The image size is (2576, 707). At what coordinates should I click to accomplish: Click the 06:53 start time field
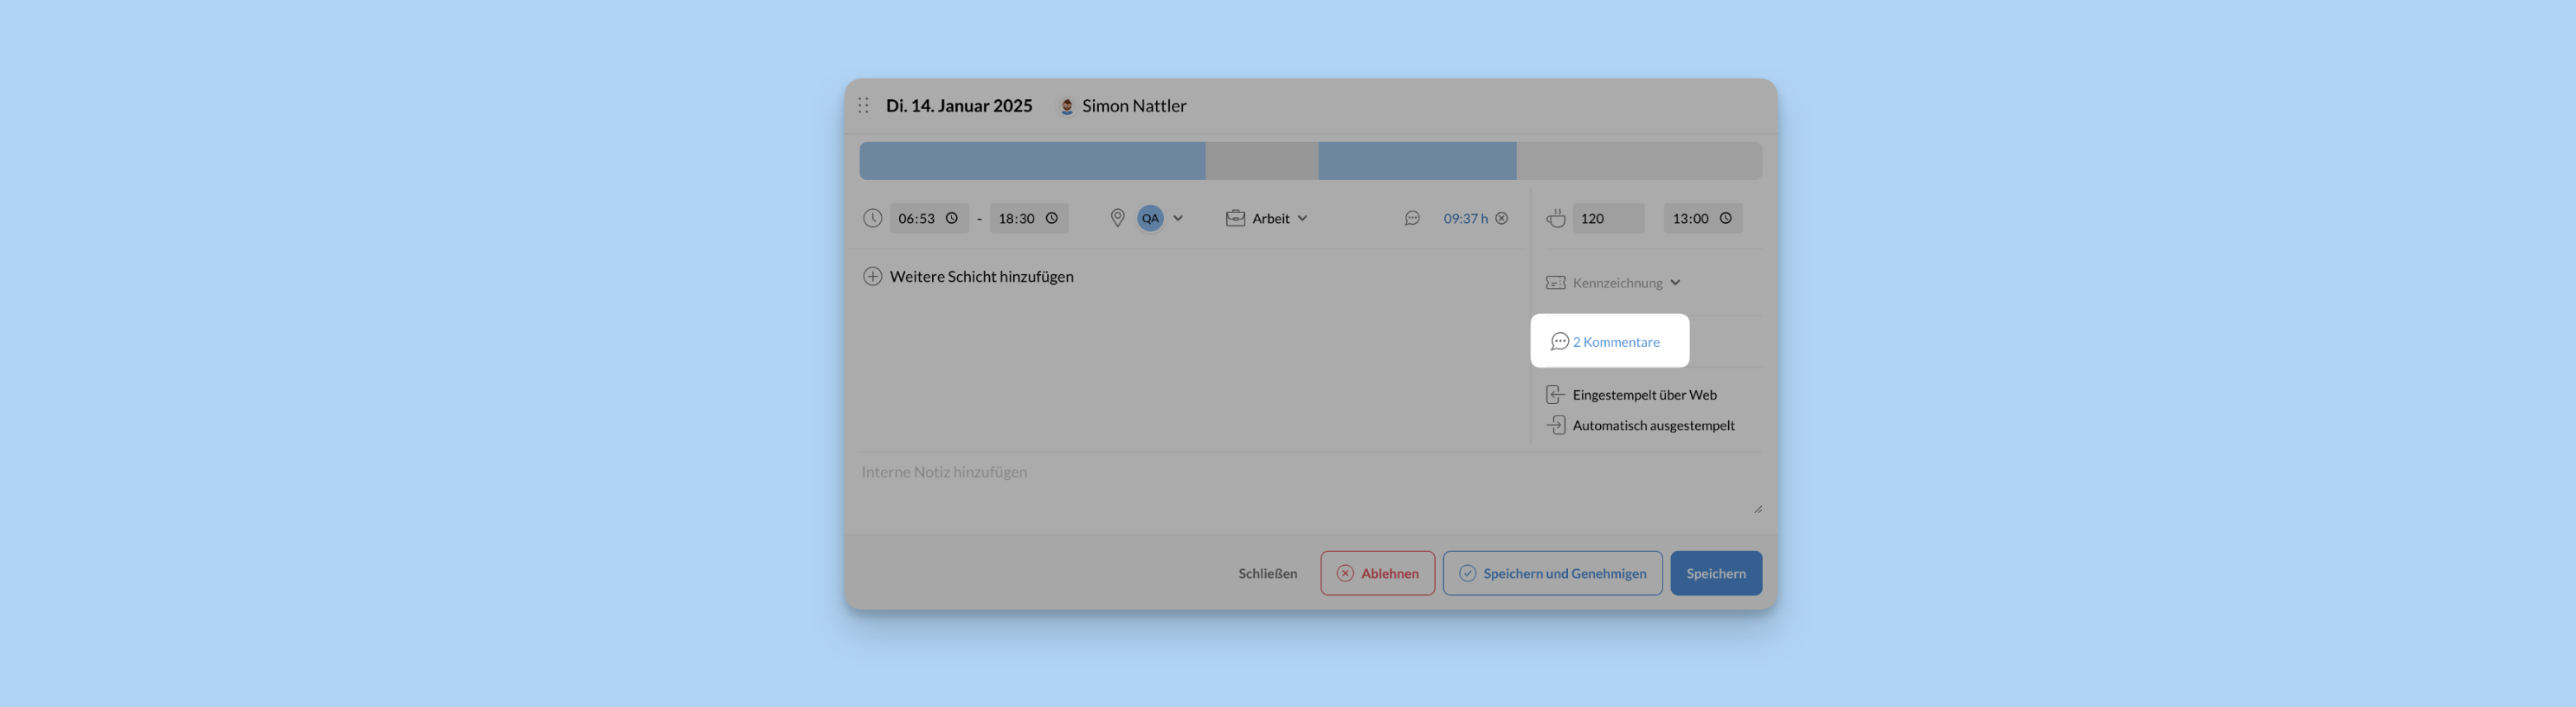tap(917, 218)
